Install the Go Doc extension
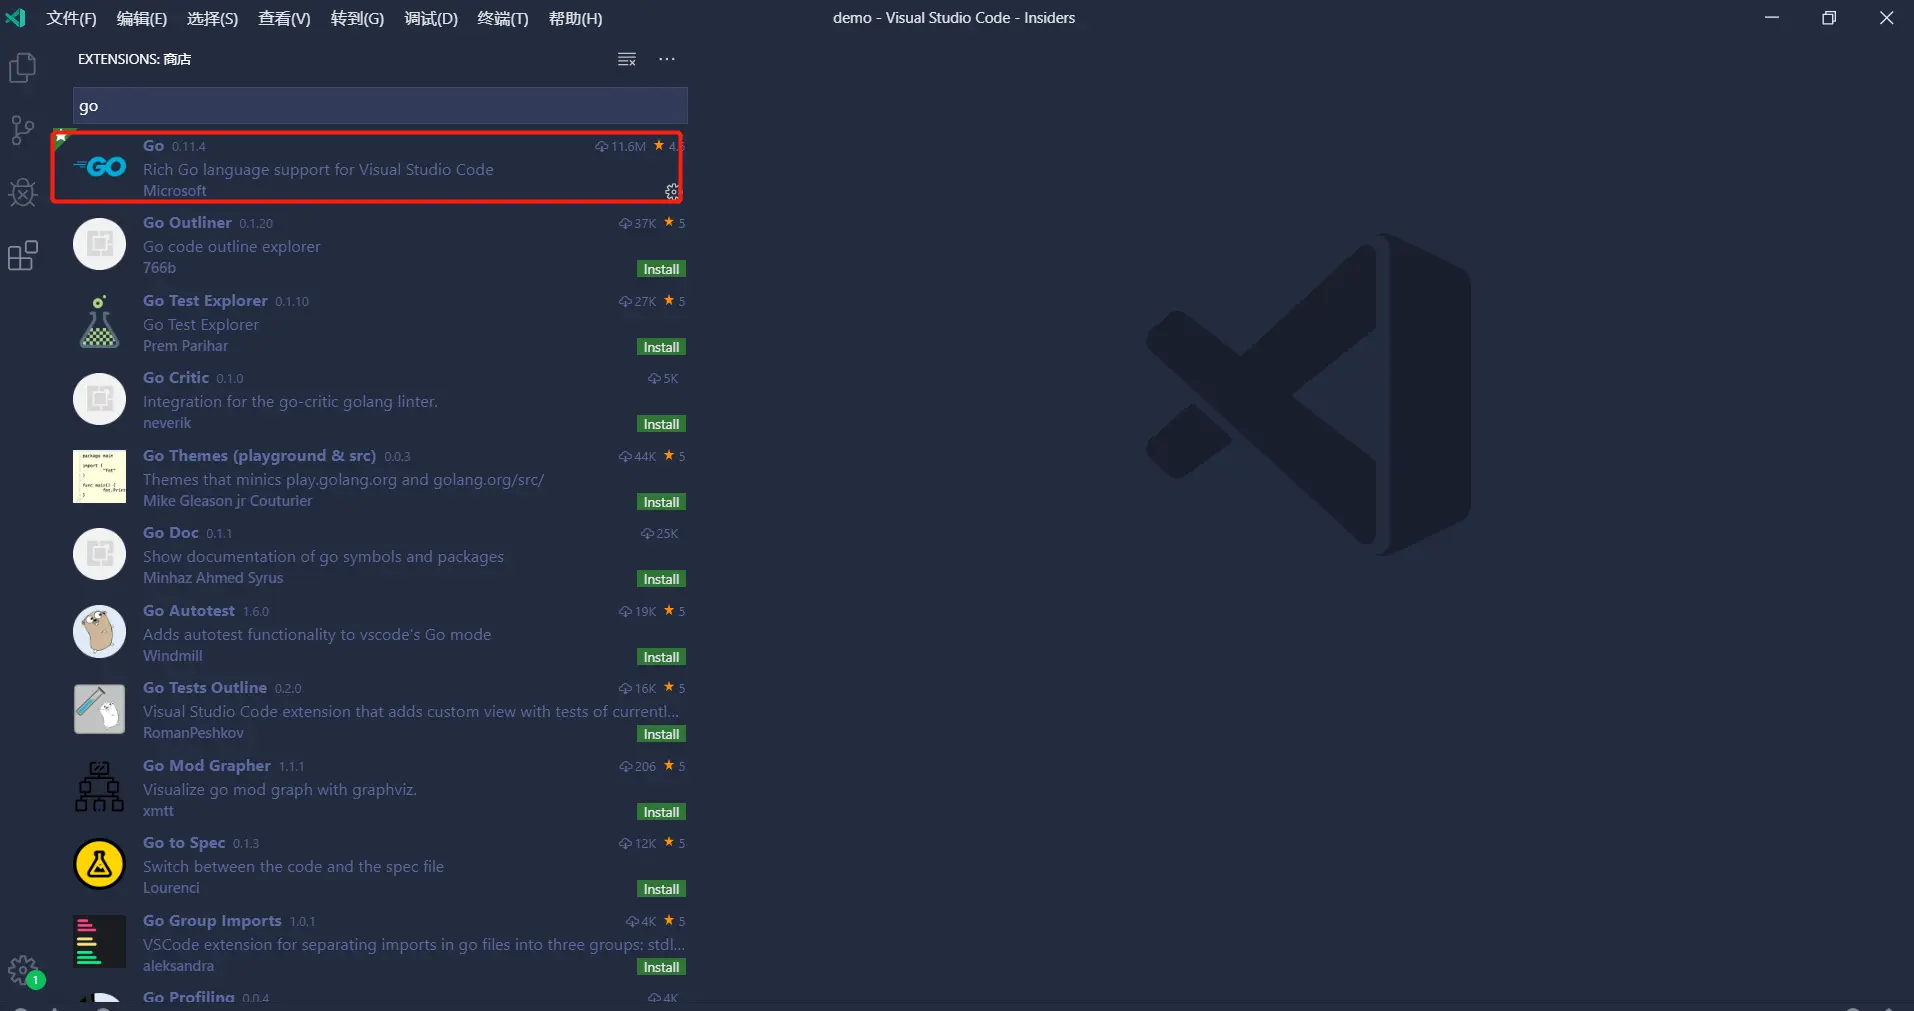1914x1011 pixels. [x=661, y=579]
